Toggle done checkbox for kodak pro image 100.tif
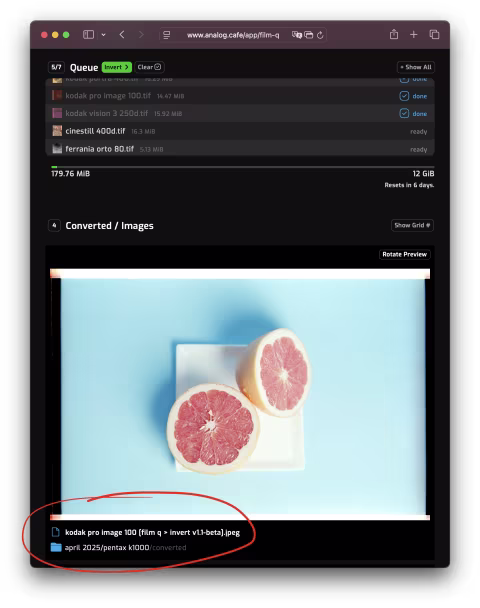This screenshot has height=608, width=480. click(x=404, y=96)
